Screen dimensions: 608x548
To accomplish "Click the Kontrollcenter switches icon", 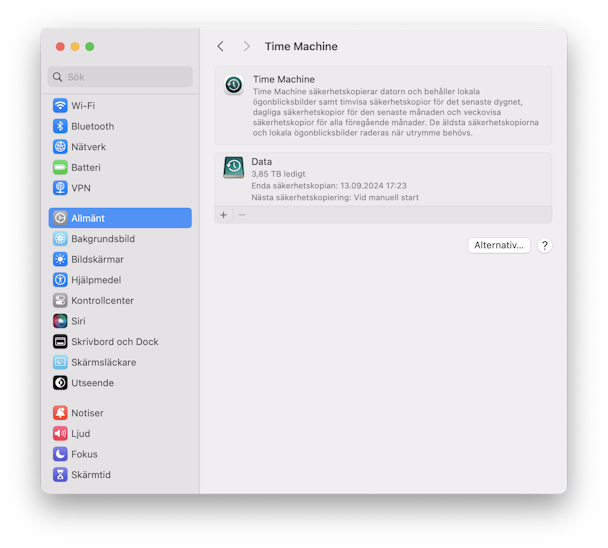I will point(60,300).
